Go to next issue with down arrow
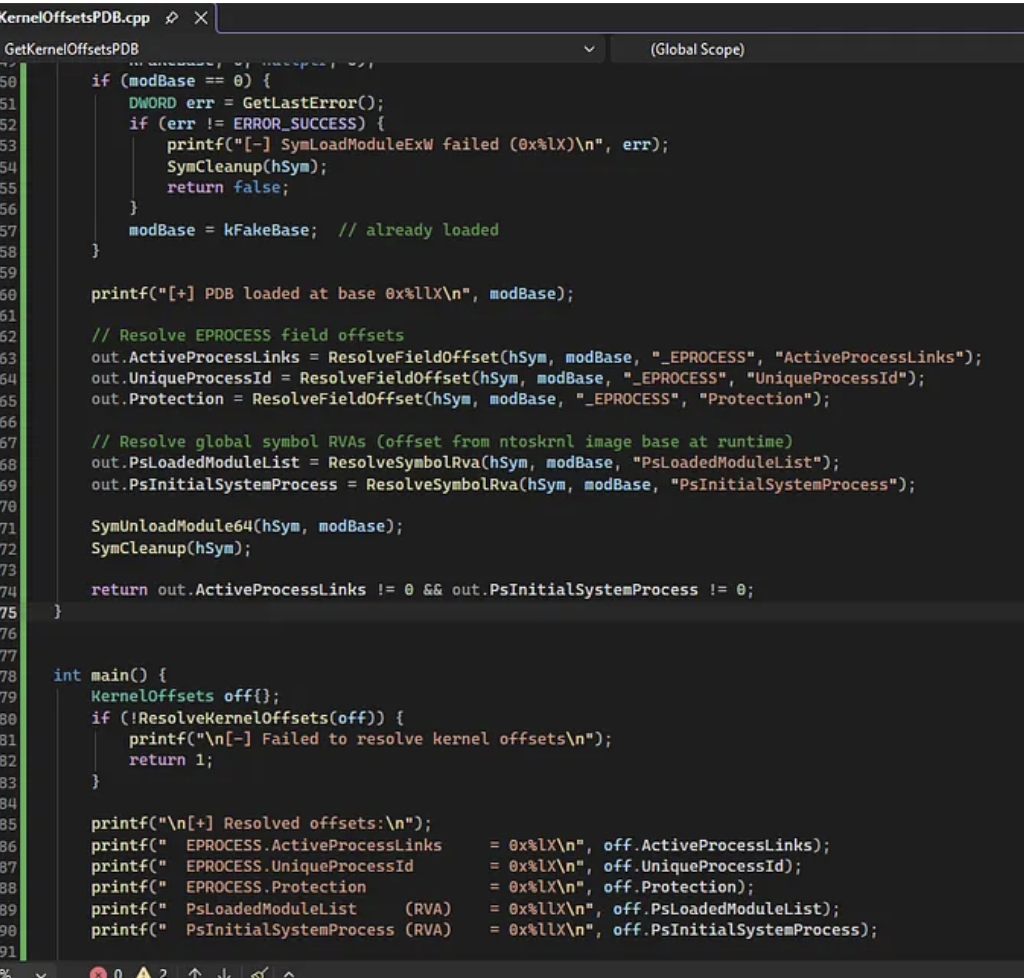The height and width of the screenshot is (978, 1024). [224, 973]
